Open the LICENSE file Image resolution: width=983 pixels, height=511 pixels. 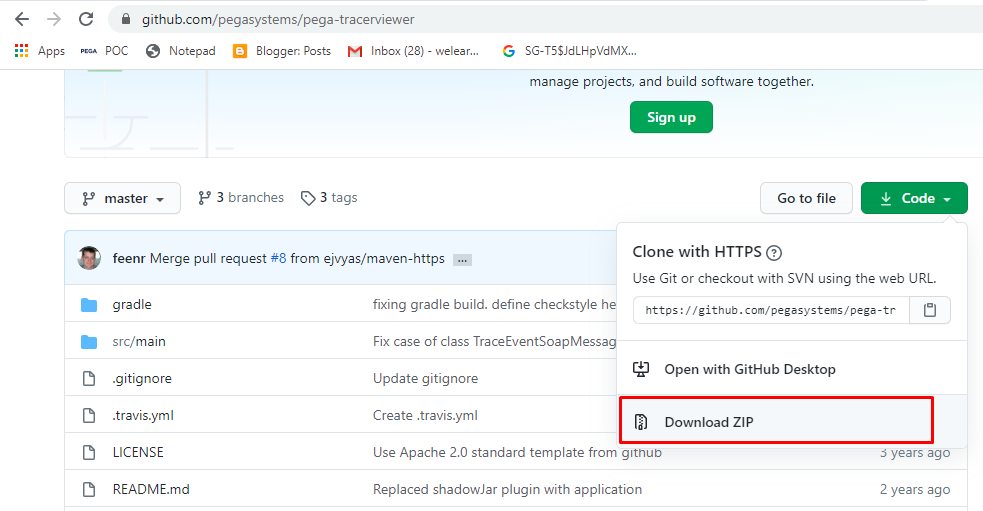(138, 452)
